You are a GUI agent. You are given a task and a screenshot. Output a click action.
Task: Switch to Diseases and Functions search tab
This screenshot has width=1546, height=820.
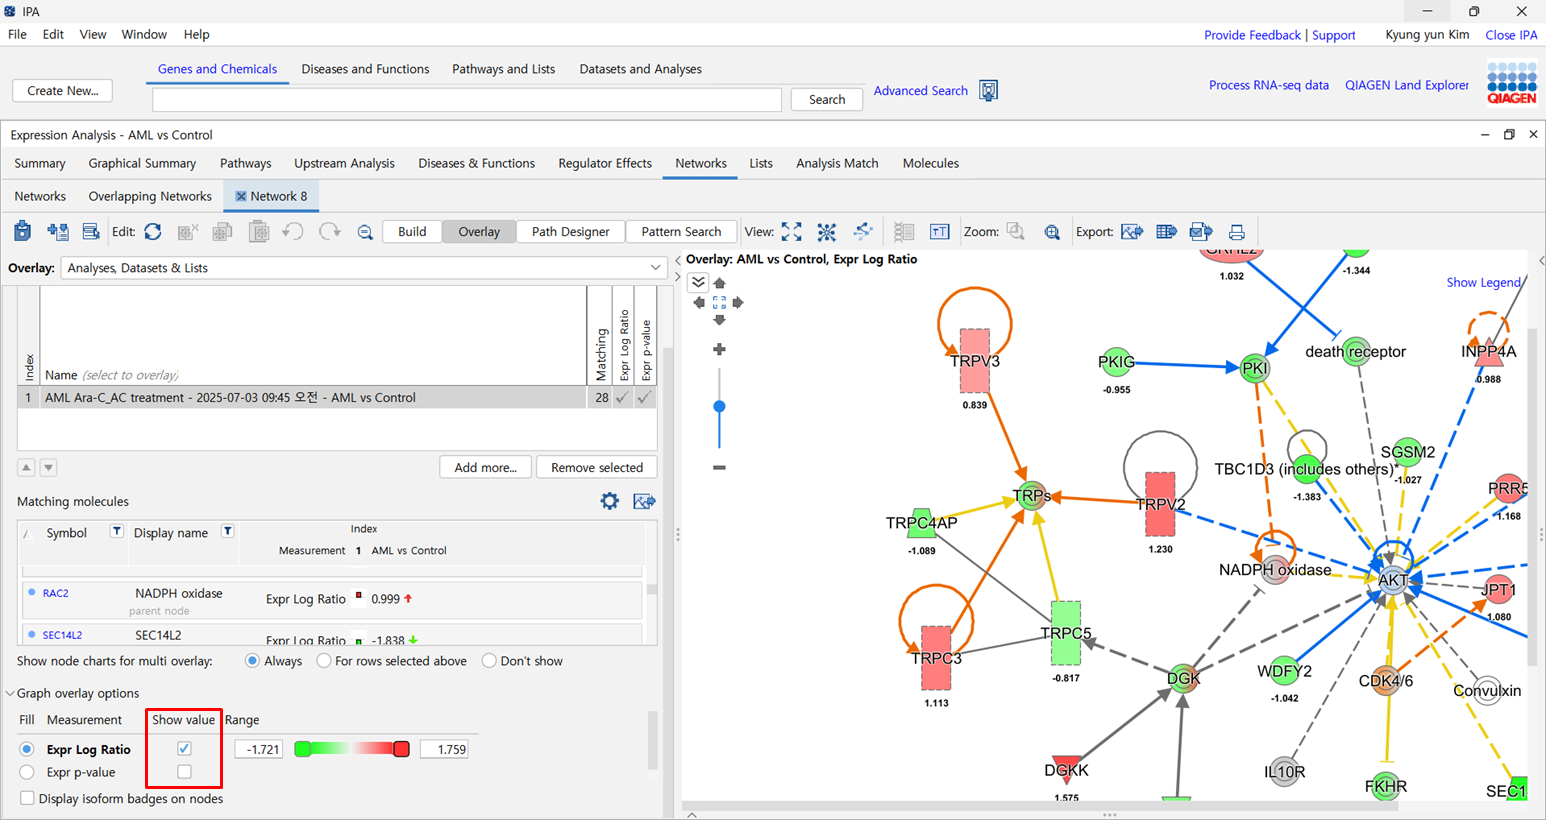tap(365, 69)
